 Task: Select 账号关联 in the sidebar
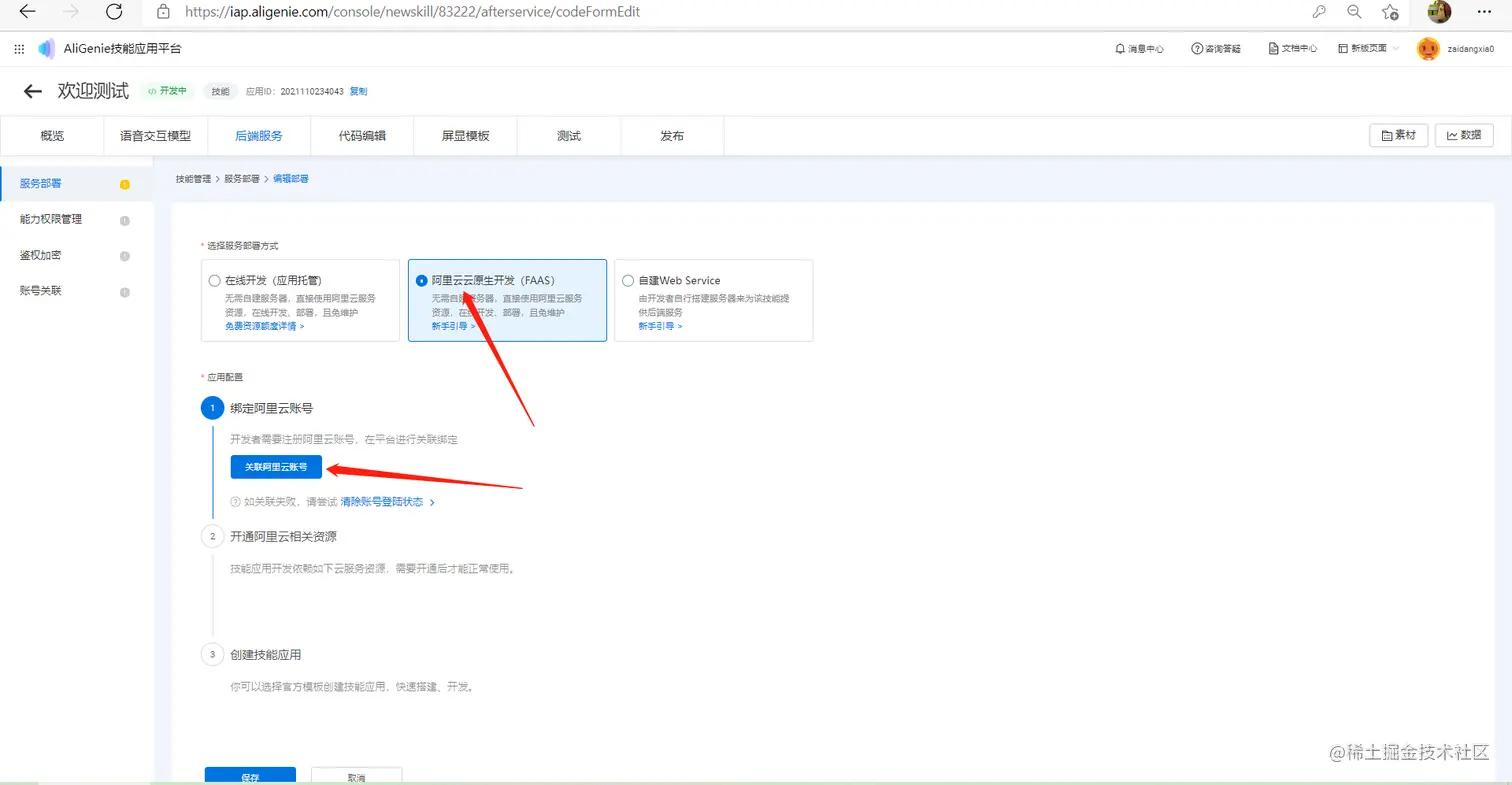point(76,291)
